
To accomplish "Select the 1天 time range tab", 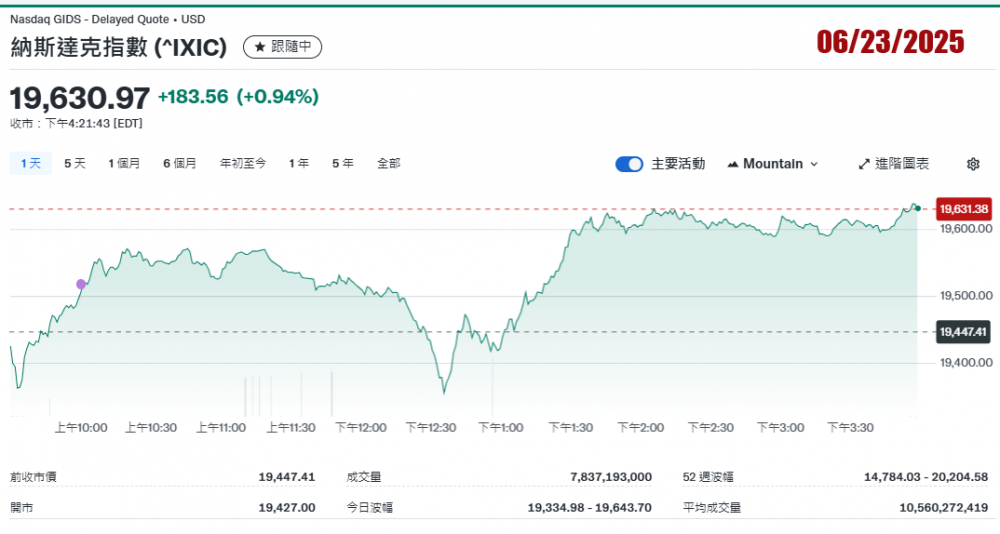I will [x=30, y=163].
